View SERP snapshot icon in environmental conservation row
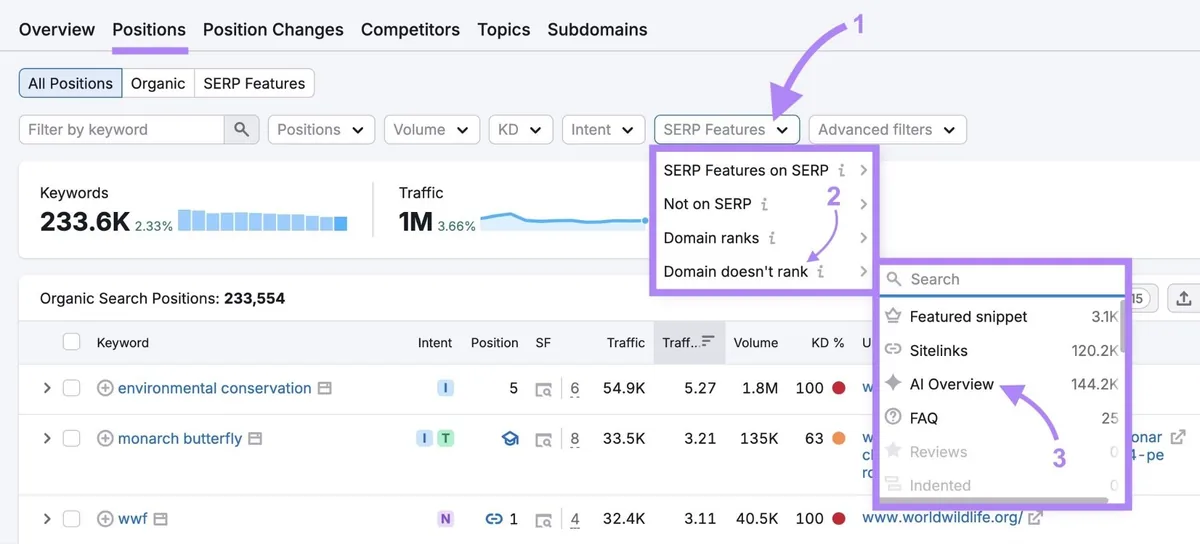The image size is (1200, 544). pyautogui.click(x=543, y=389)
